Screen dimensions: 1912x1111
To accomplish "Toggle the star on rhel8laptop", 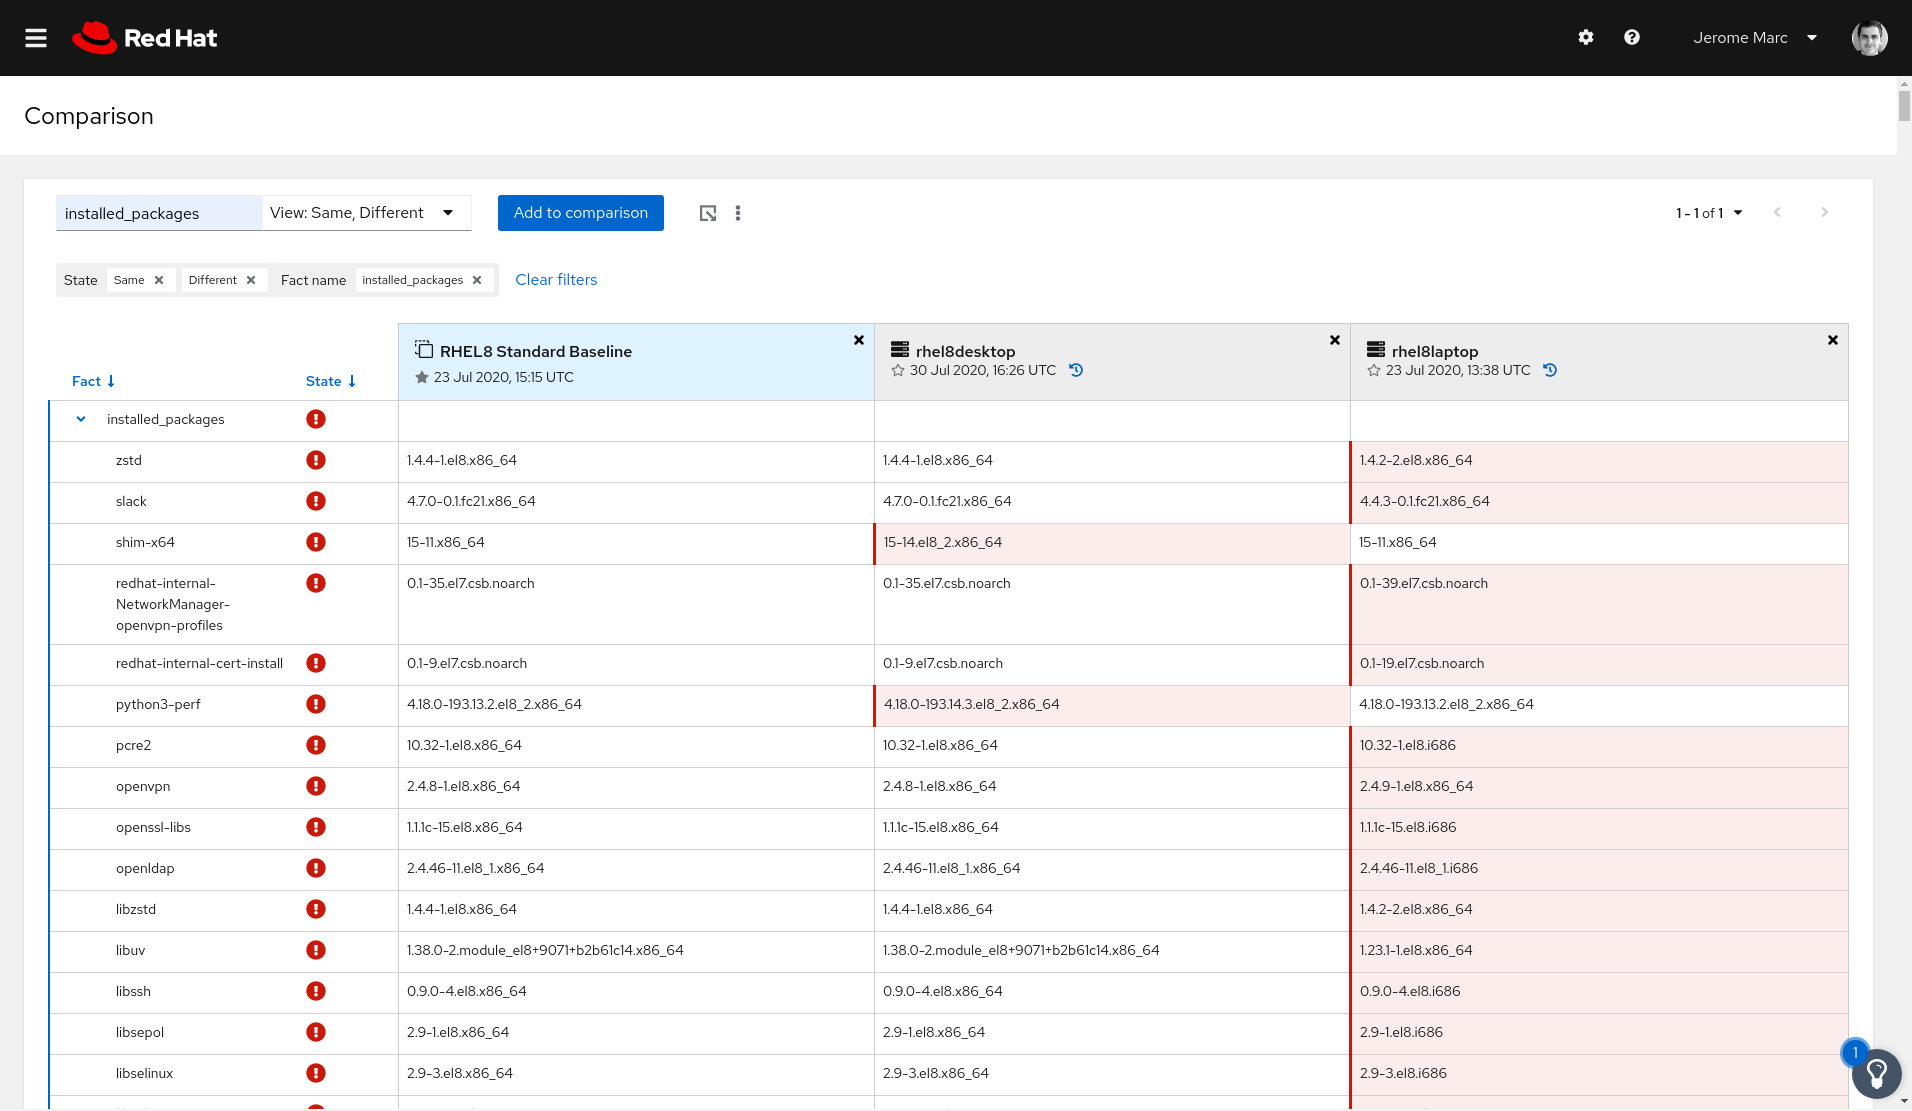I will (x=1374, y=371).
